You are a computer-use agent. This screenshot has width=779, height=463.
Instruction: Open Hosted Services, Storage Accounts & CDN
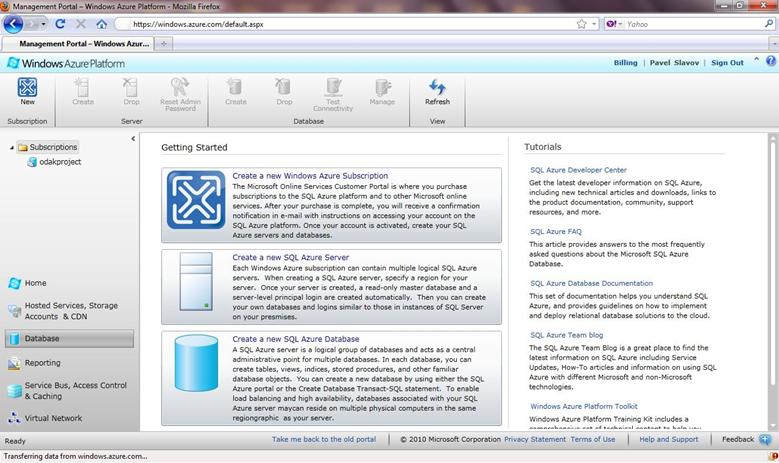point(65,311)
